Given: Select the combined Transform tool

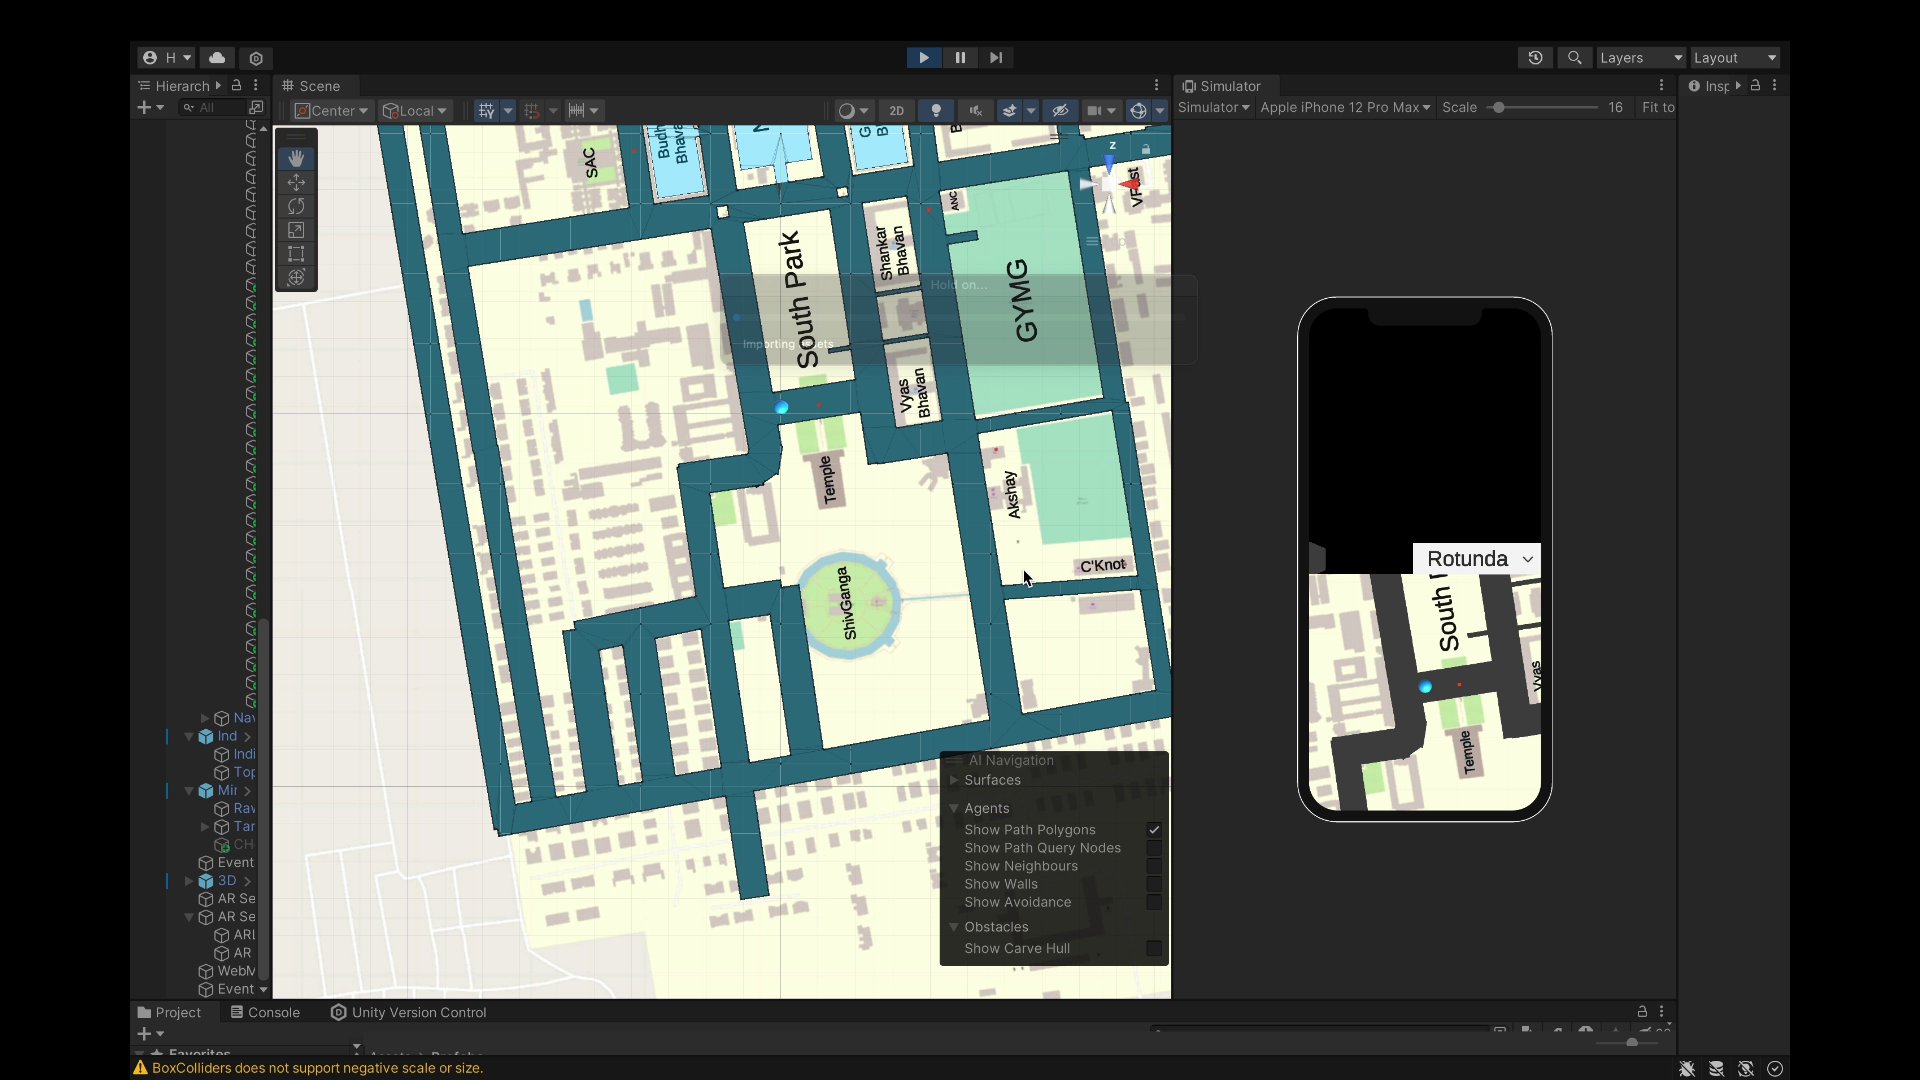Looking at the screenshot, I should click(296, 278).
